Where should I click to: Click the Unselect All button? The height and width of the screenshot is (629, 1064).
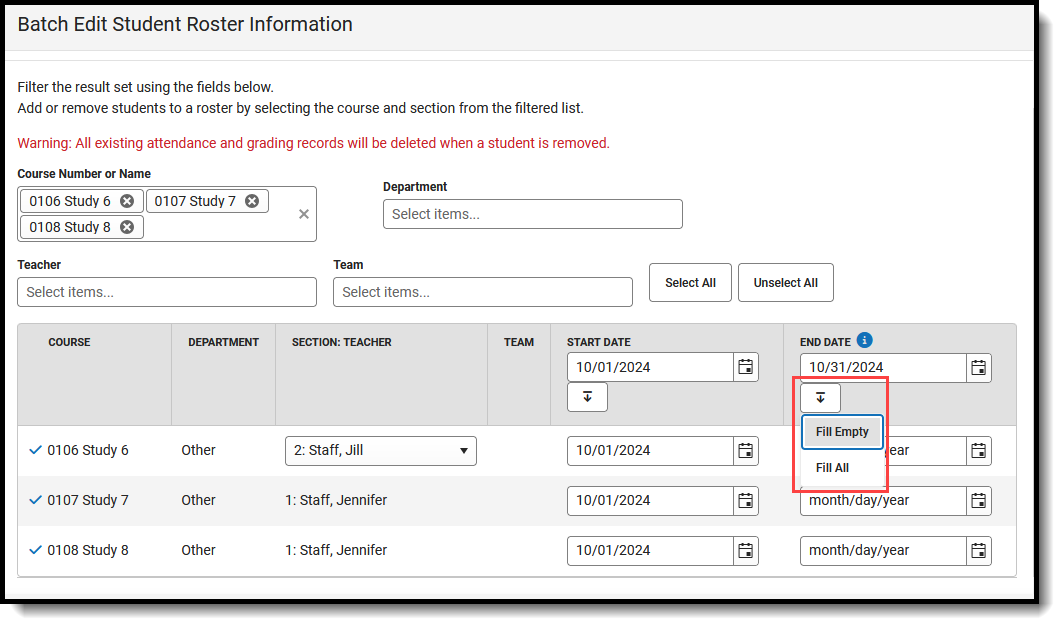(x=786, y=282)
